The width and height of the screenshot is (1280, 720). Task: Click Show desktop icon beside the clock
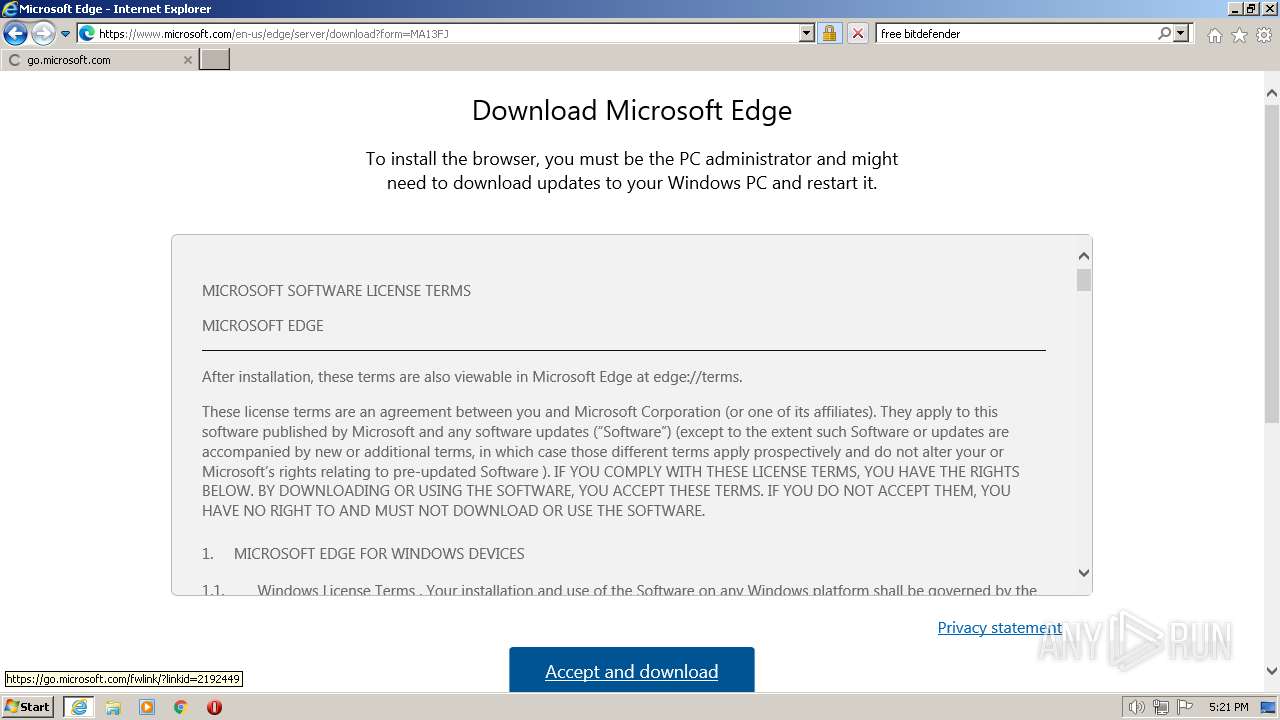click(x=1268, y=707)
